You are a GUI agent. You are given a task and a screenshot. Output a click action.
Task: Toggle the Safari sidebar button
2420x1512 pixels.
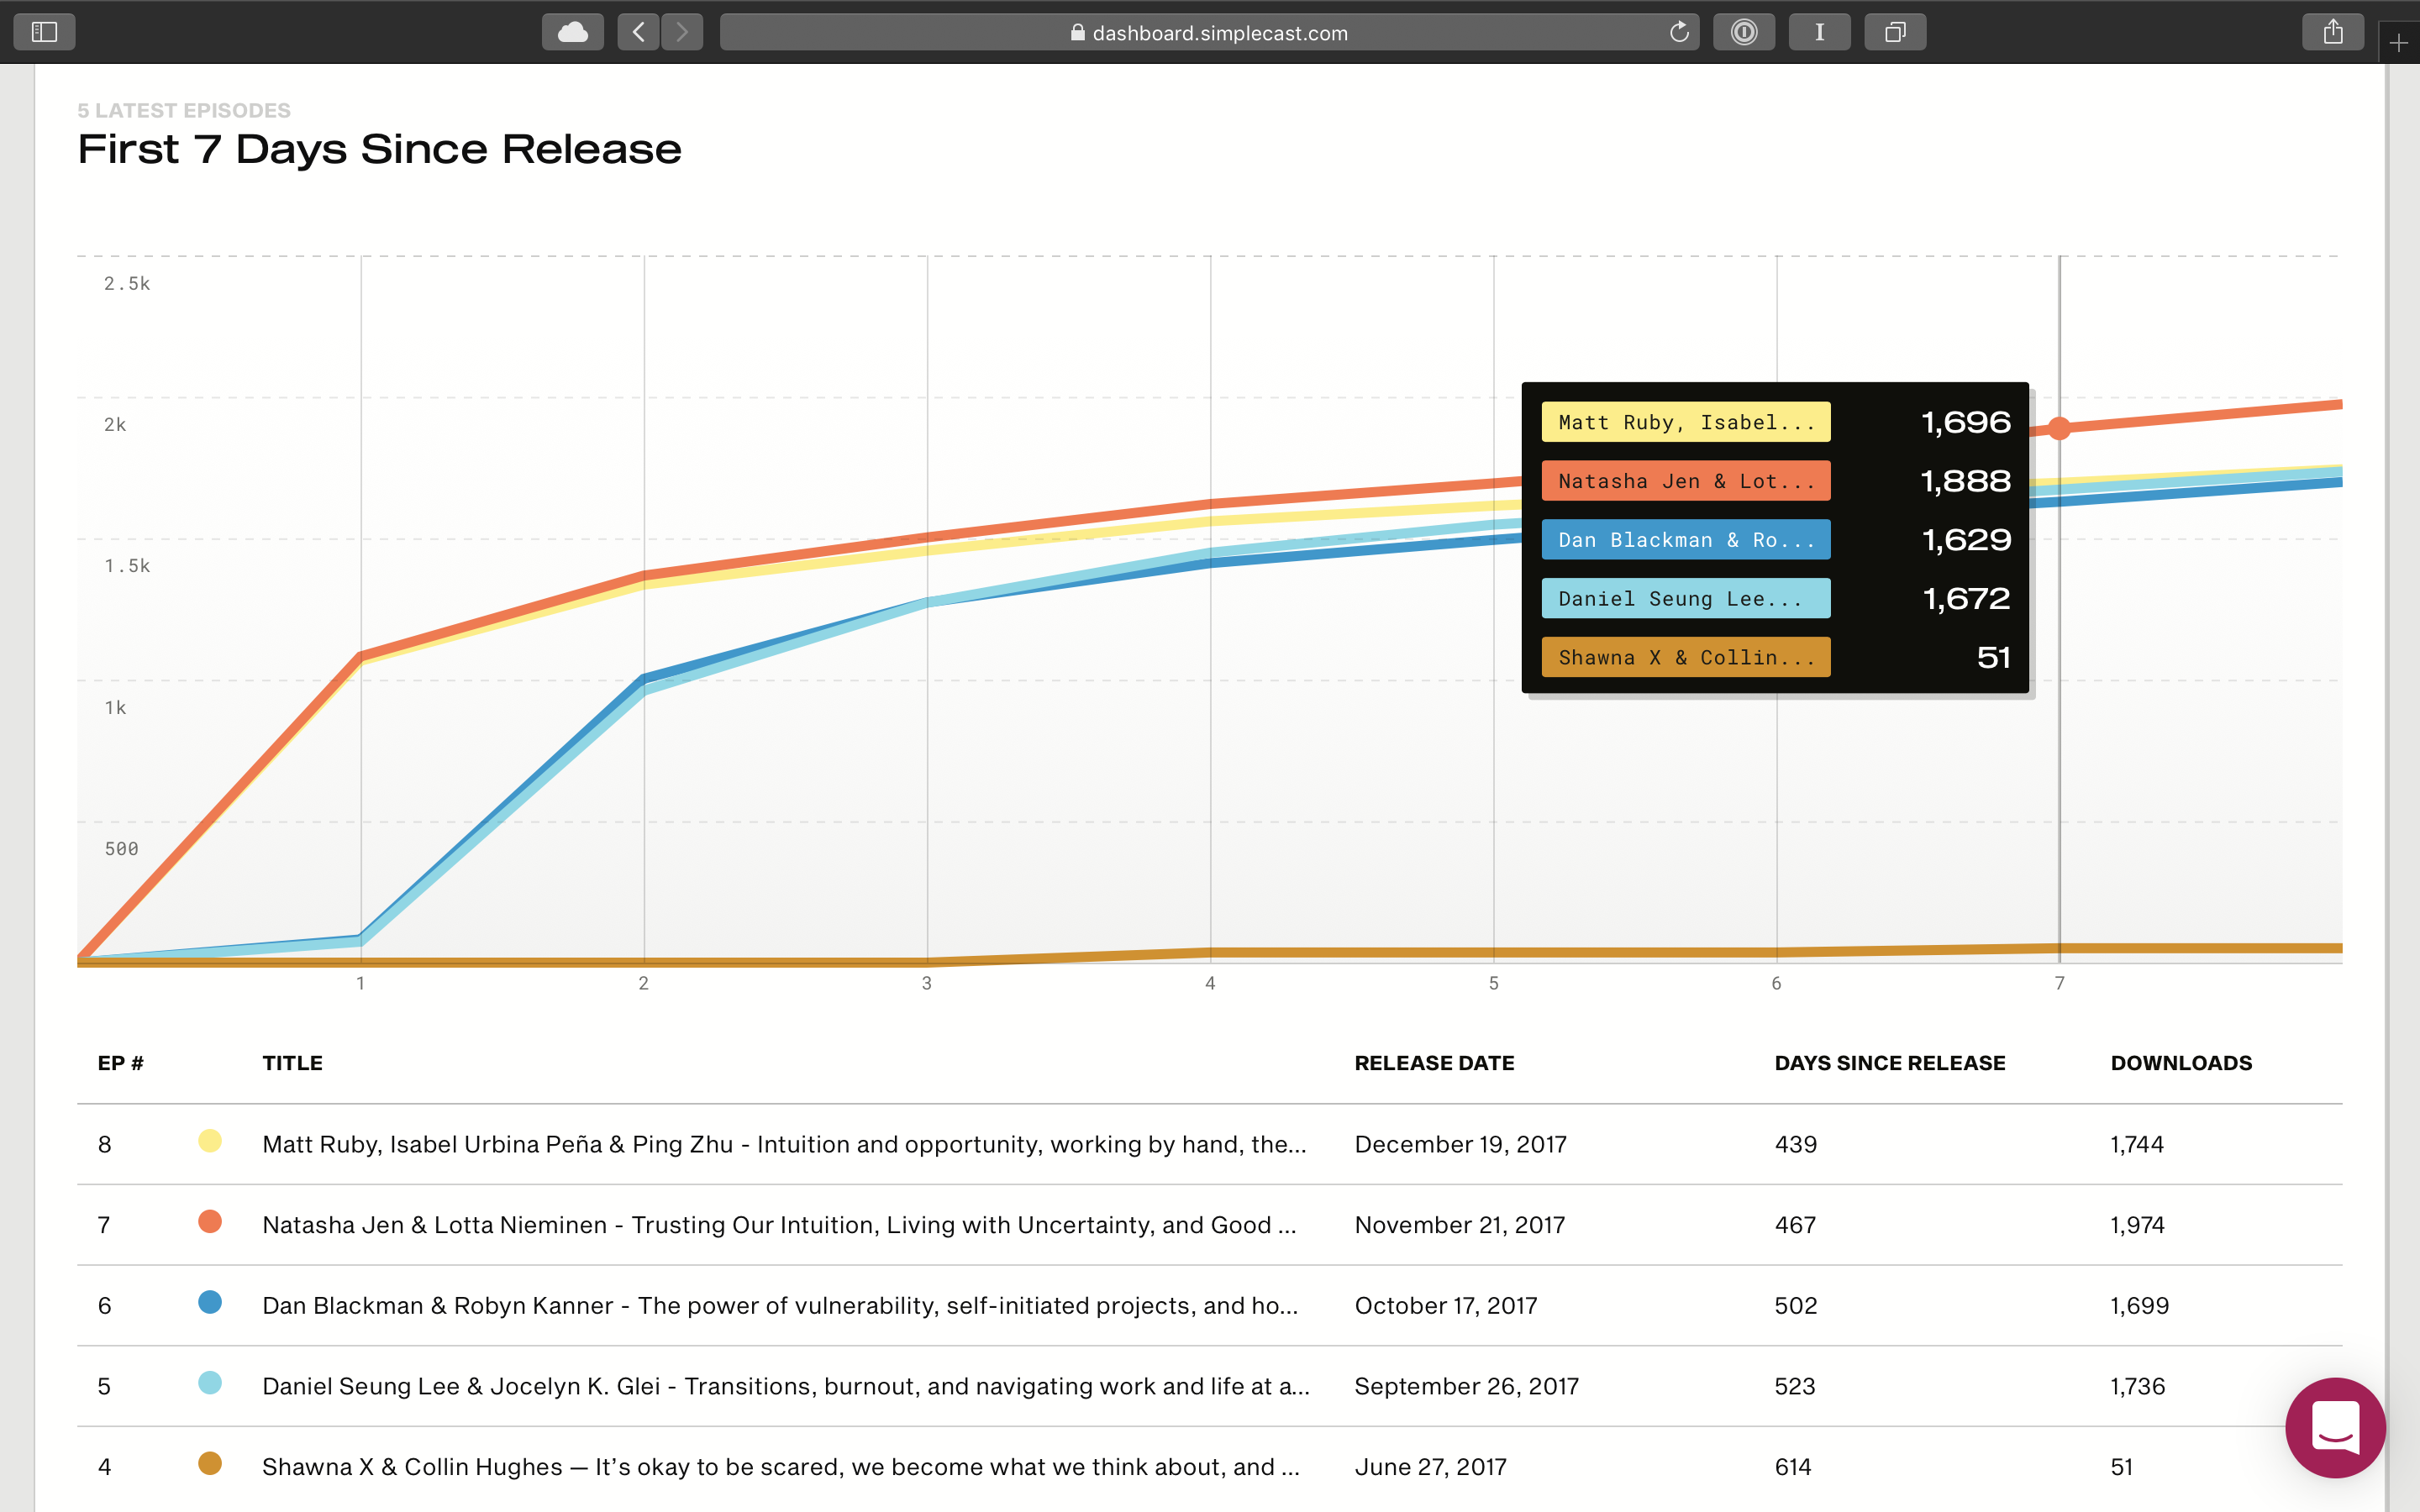(44, 32)
